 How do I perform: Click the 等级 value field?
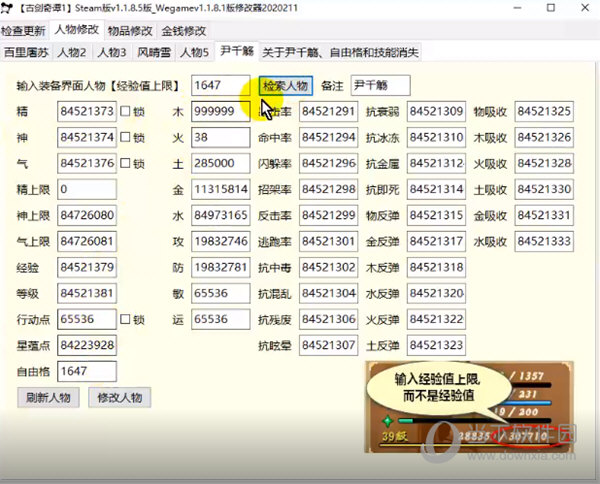pos(87,293)
